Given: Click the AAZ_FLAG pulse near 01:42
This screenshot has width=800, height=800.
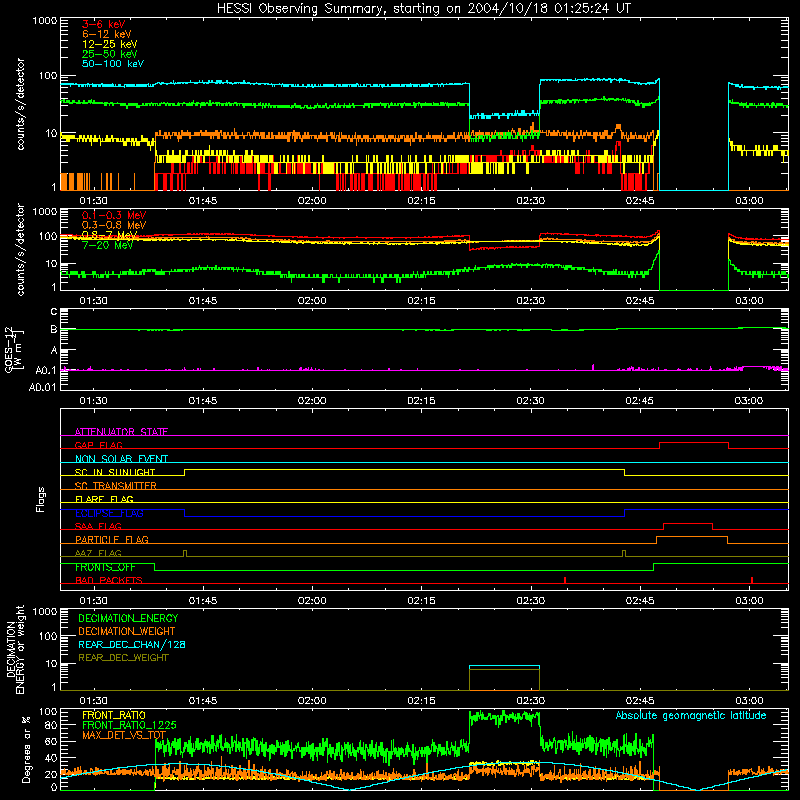Looking at the screenshot, I should (x=185, y=554).
